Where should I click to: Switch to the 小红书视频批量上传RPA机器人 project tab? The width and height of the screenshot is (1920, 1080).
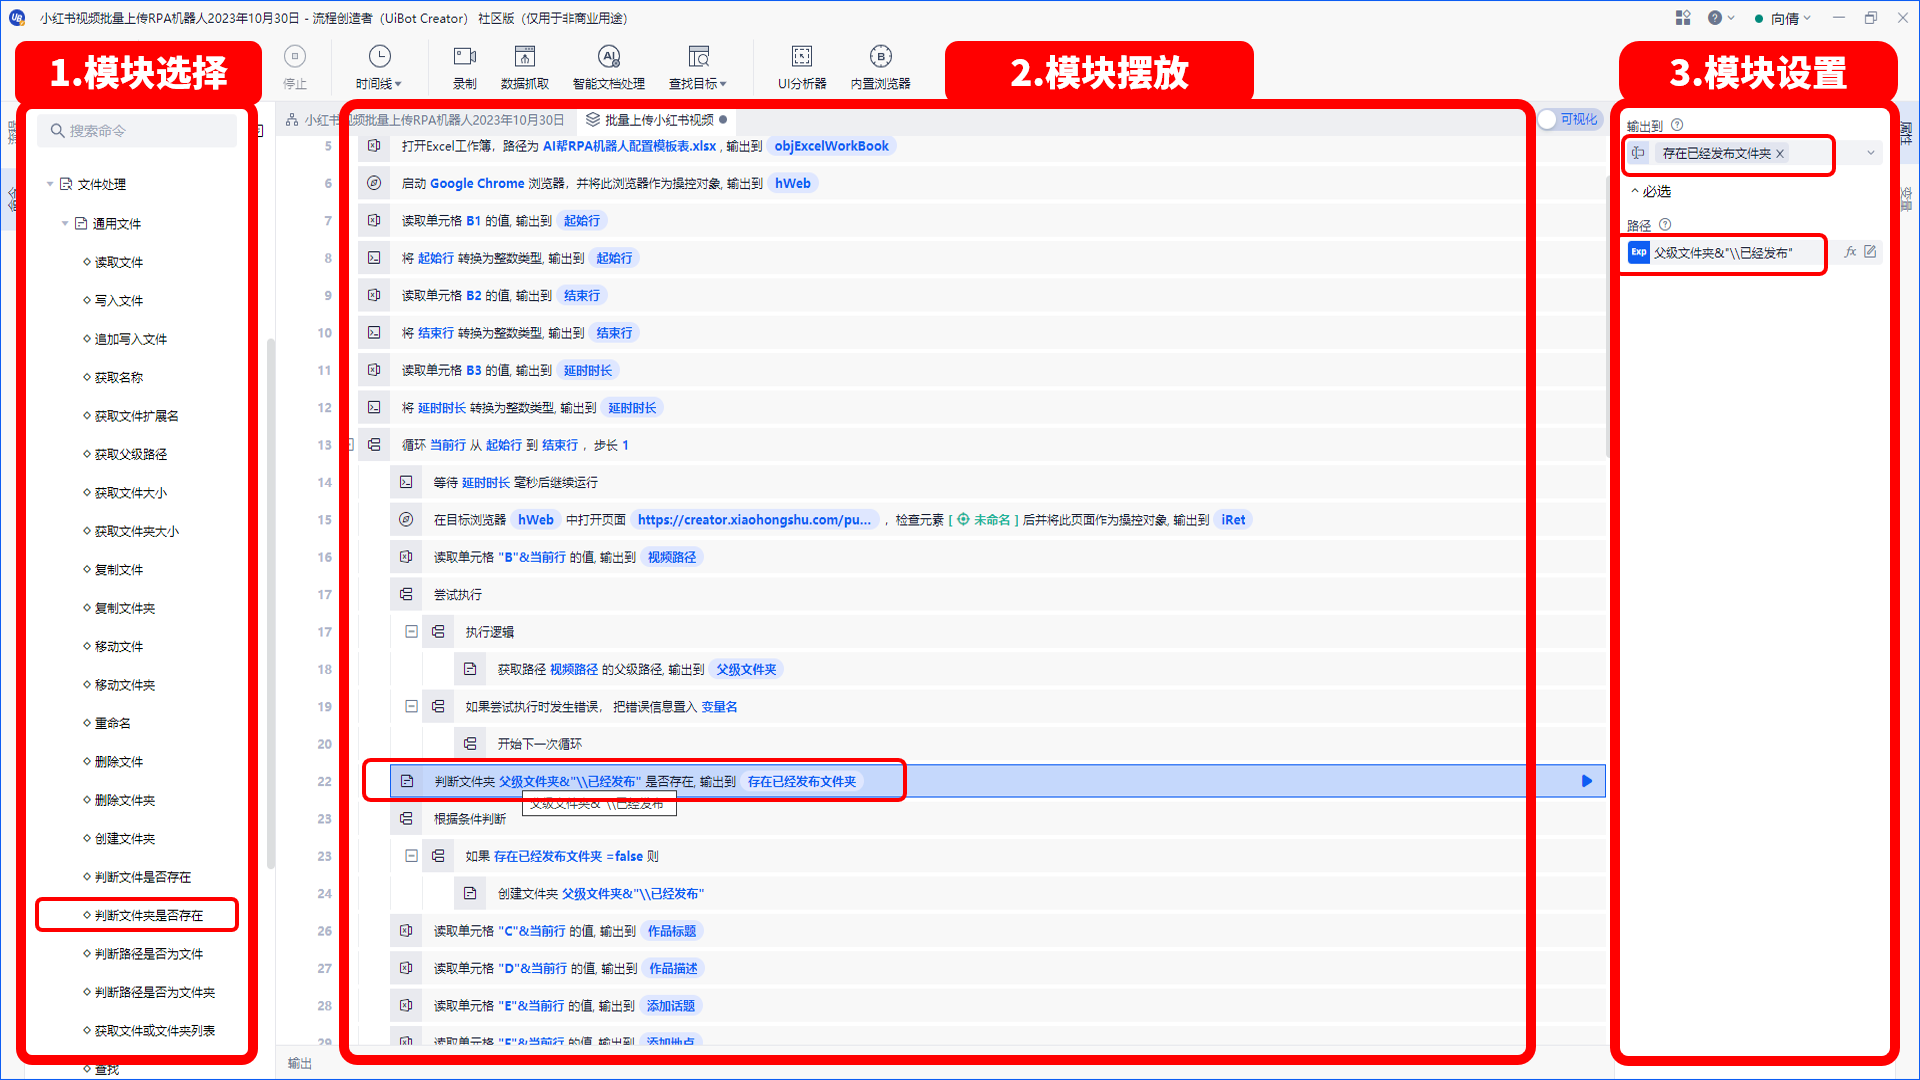[425, 120]
